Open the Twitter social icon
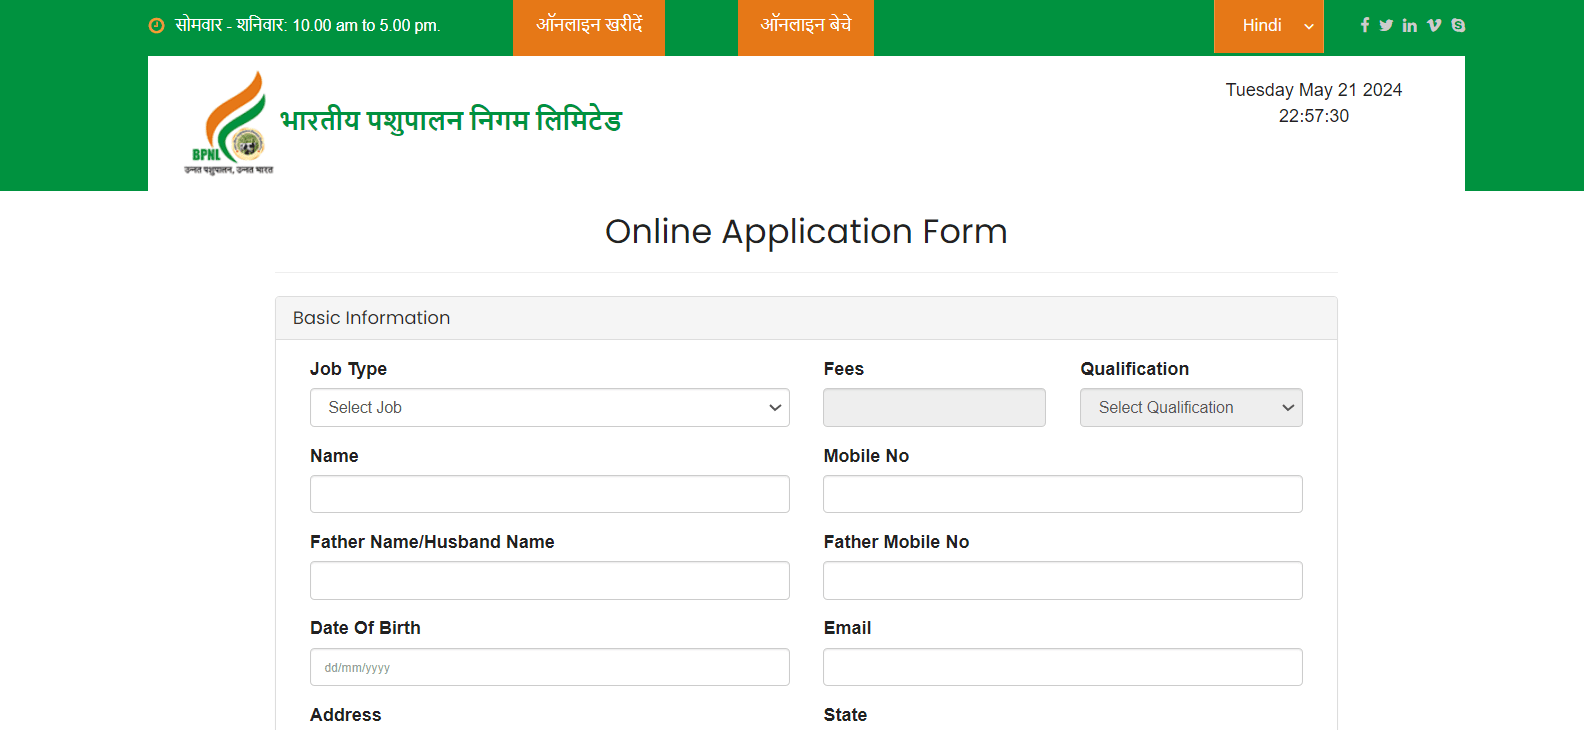1584x730 pixels. click(x=1386, y=25)
